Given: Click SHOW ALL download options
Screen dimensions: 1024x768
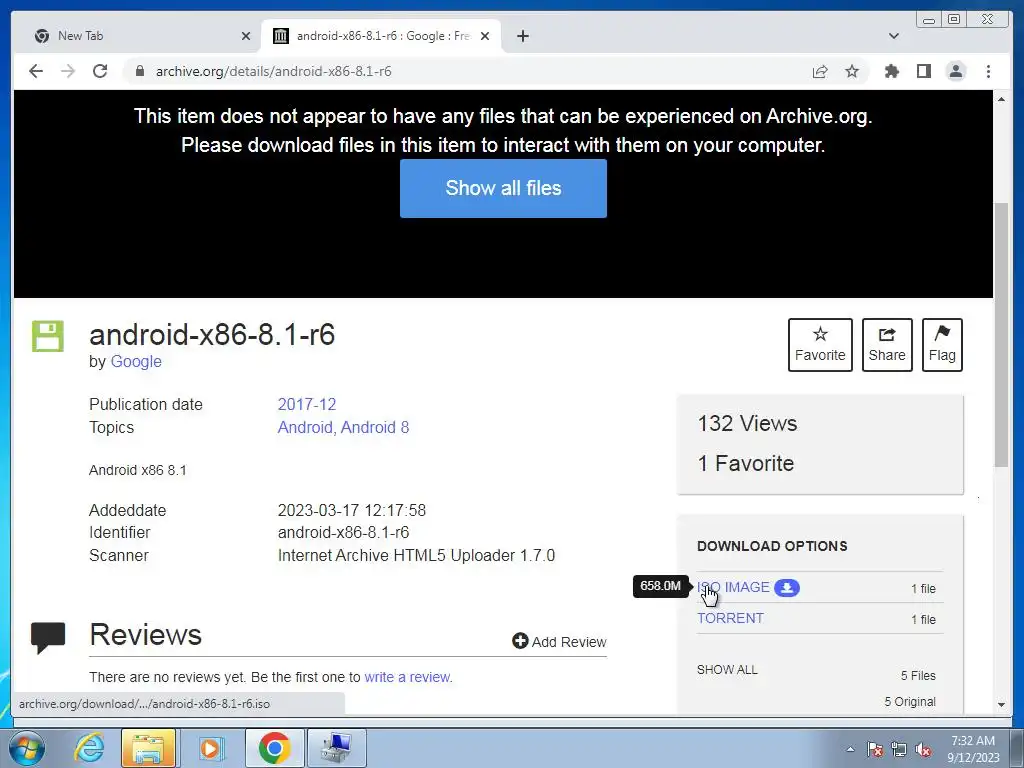Looking at the screenshot, I should coord(727,669).
